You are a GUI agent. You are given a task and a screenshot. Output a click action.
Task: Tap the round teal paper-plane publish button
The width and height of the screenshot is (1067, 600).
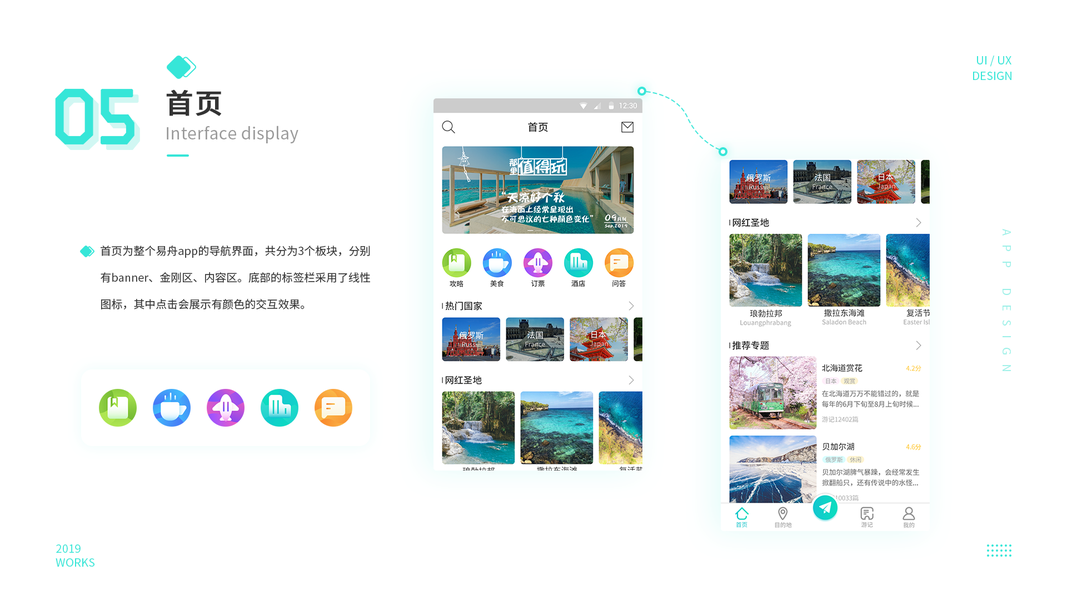tap(825, 507)
